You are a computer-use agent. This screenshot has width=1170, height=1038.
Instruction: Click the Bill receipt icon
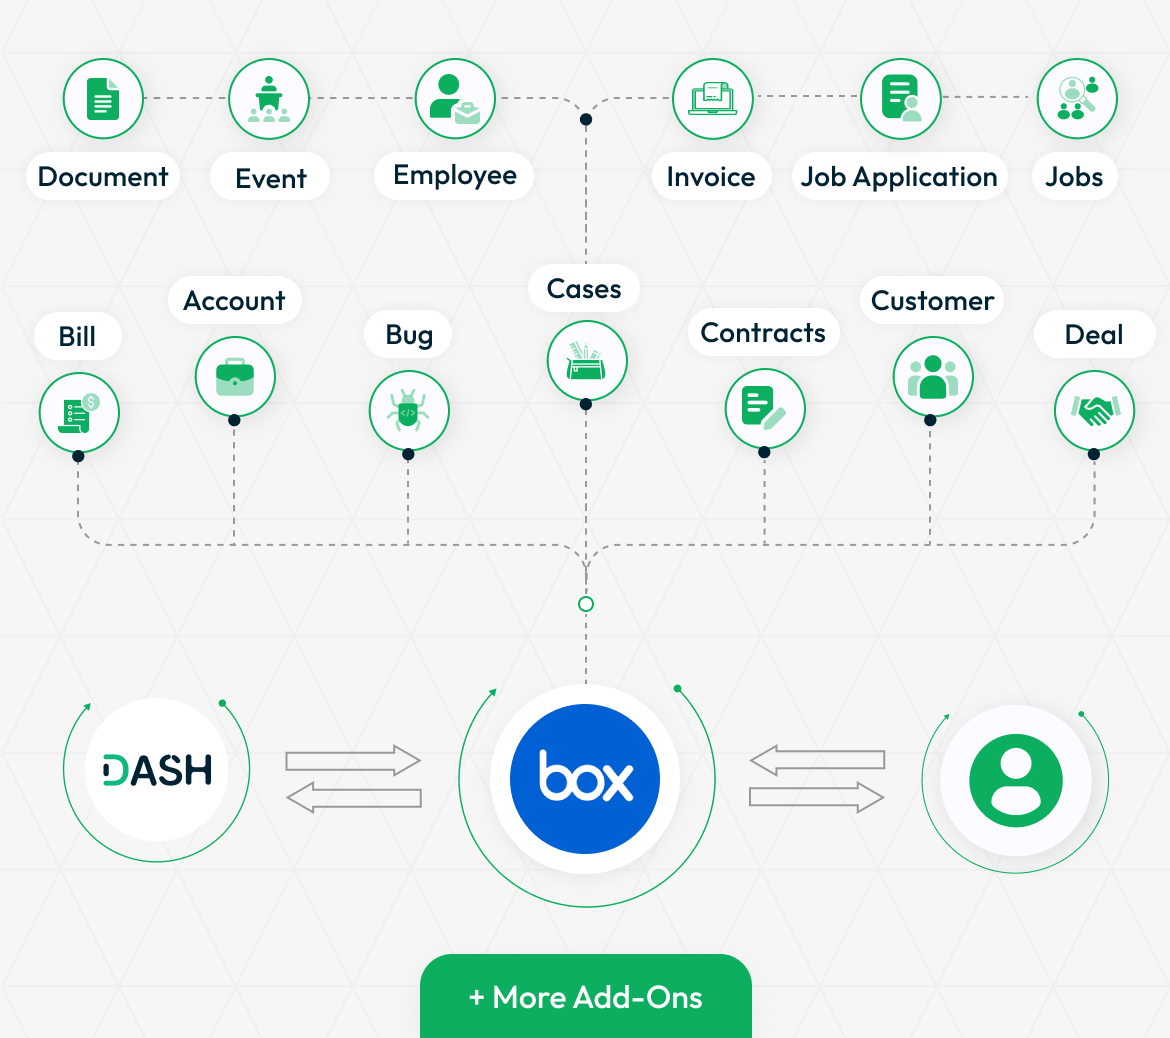[x=79, y=413]
